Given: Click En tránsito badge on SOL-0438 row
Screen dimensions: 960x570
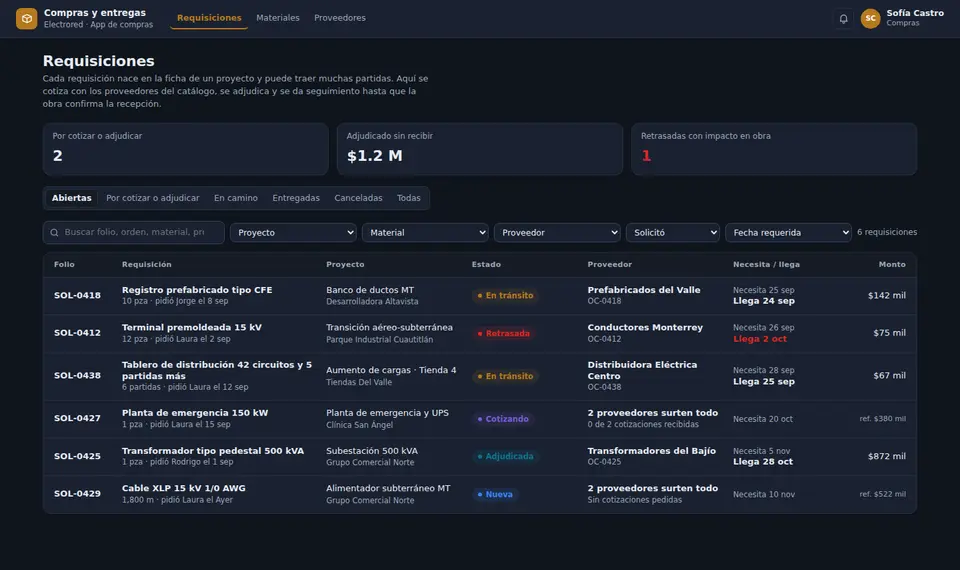Looking at the screenshot, I should (x=505, y=376).
